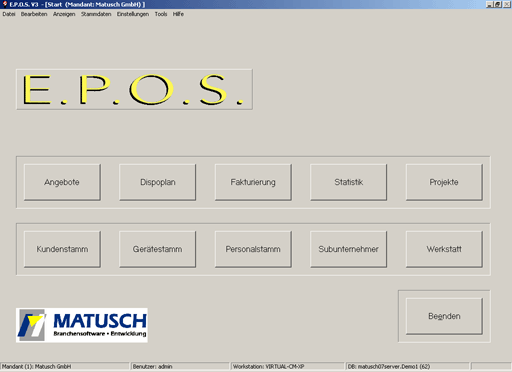
Task: Open the Hilfe menu
Action: click(178, 14)
